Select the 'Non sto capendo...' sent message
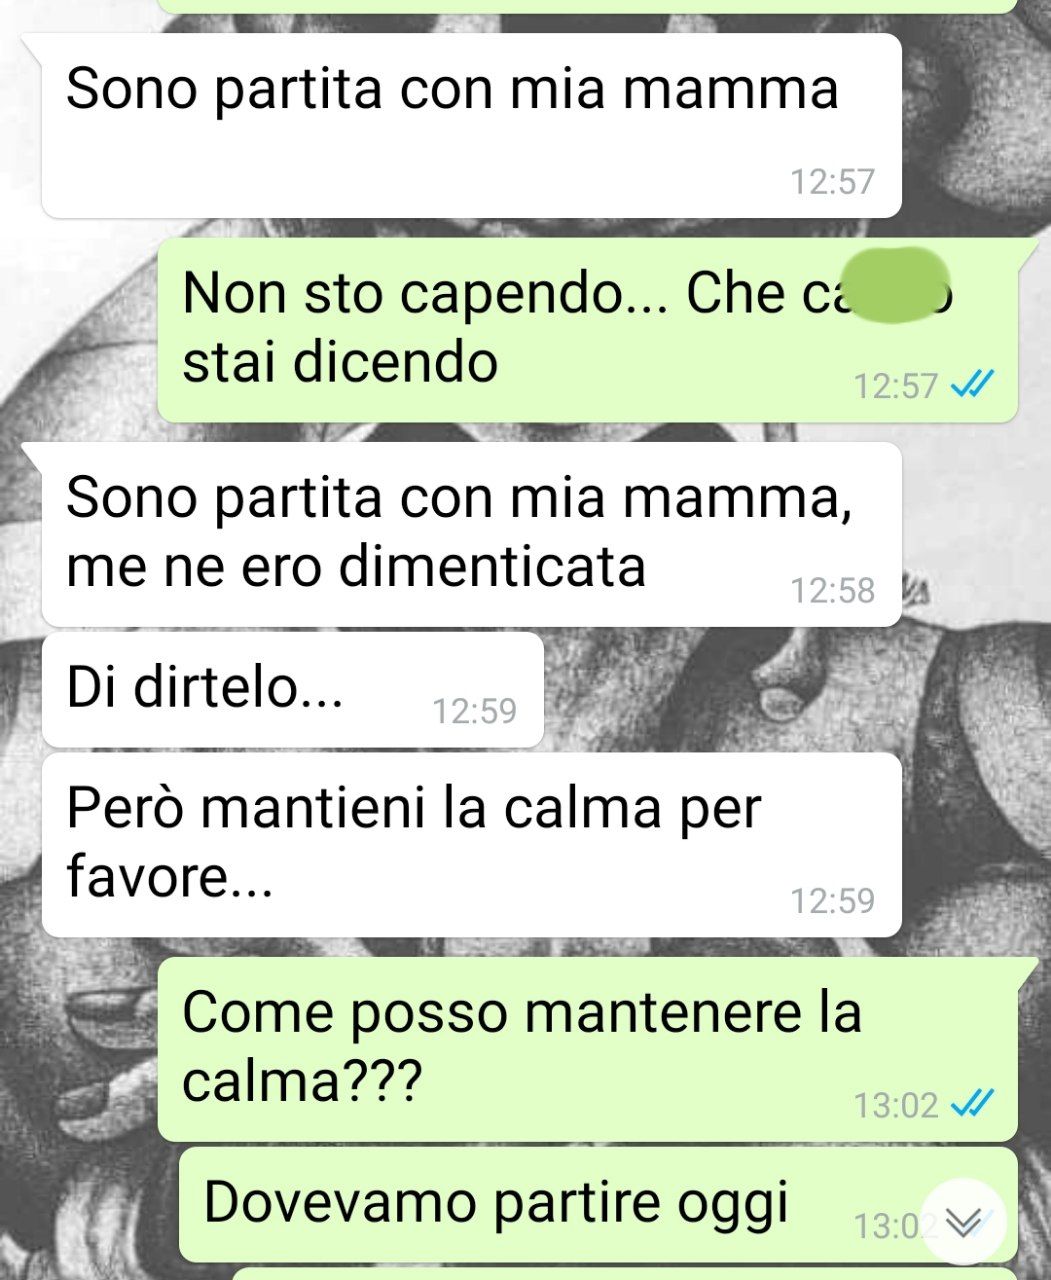The image size is (1051, 1280). (x=587, y=330)
